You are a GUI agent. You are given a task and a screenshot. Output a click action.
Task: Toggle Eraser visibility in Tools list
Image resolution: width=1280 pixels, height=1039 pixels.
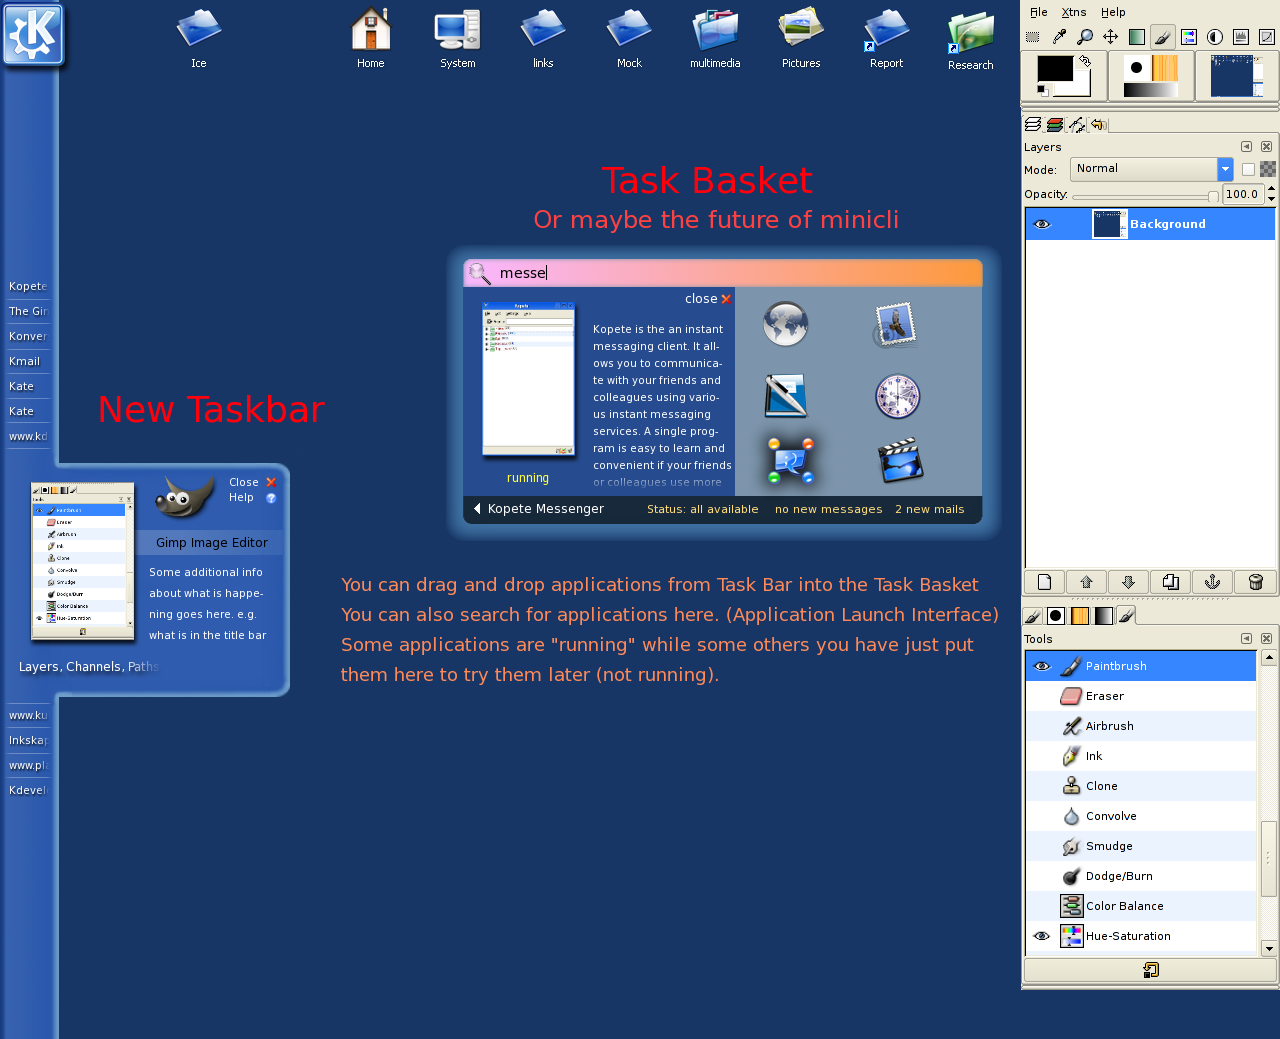coord(1042,696)
